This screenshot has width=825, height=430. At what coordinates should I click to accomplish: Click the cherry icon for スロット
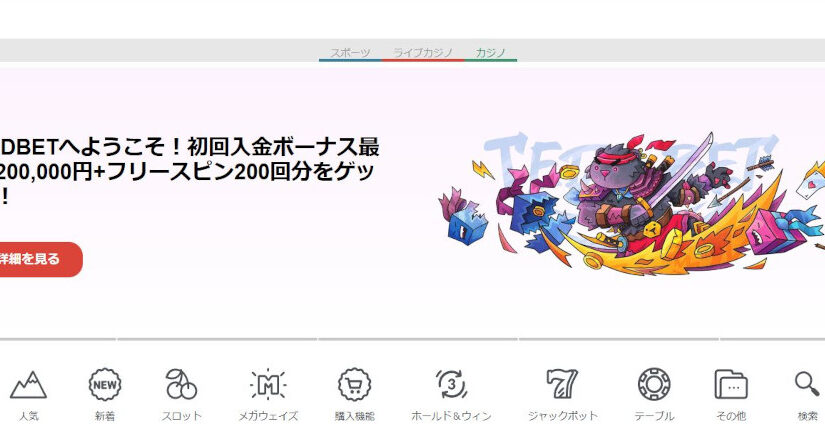point(181,384)
